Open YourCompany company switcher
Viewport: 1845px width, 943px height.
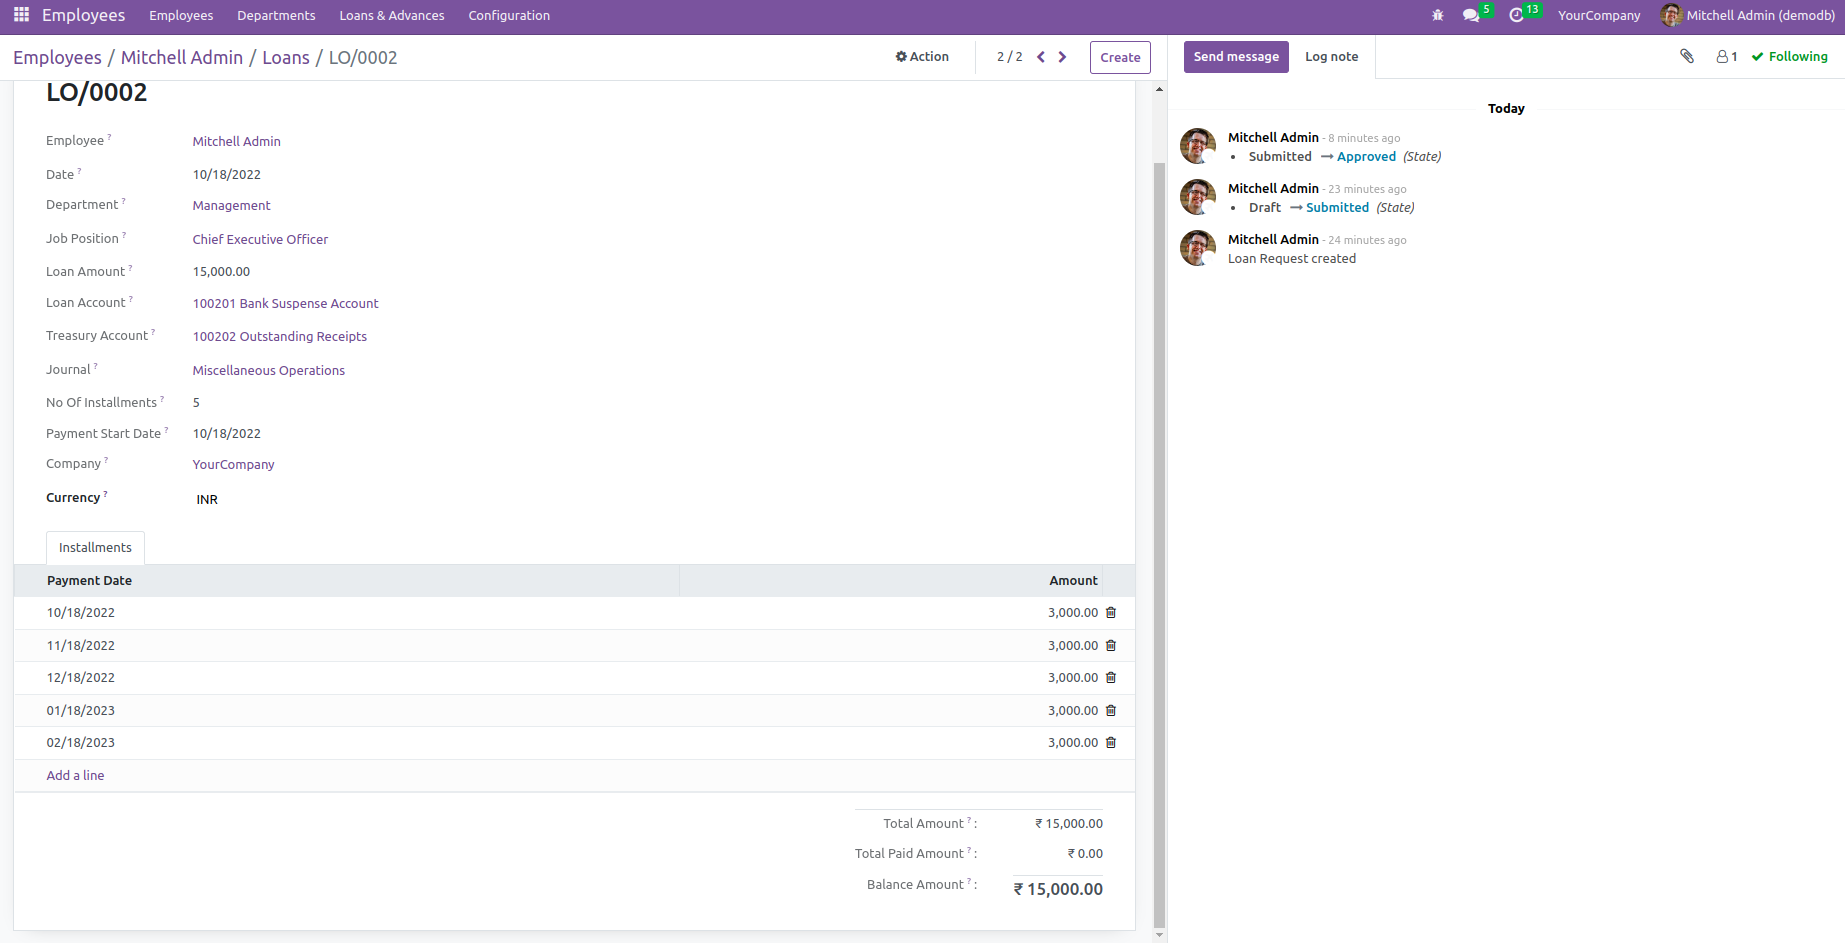click(1598, 16)
